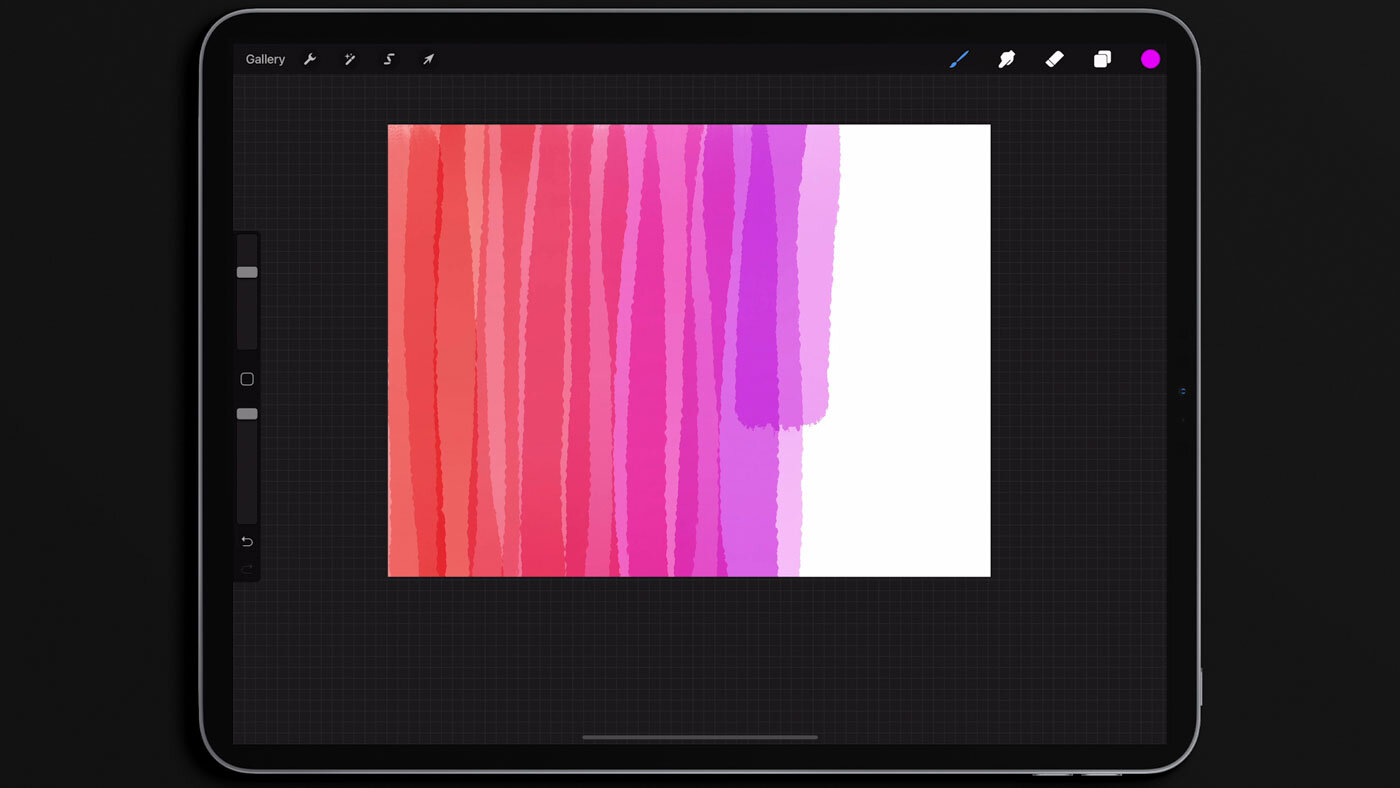Open the Layers panel

pos(1102,59)
